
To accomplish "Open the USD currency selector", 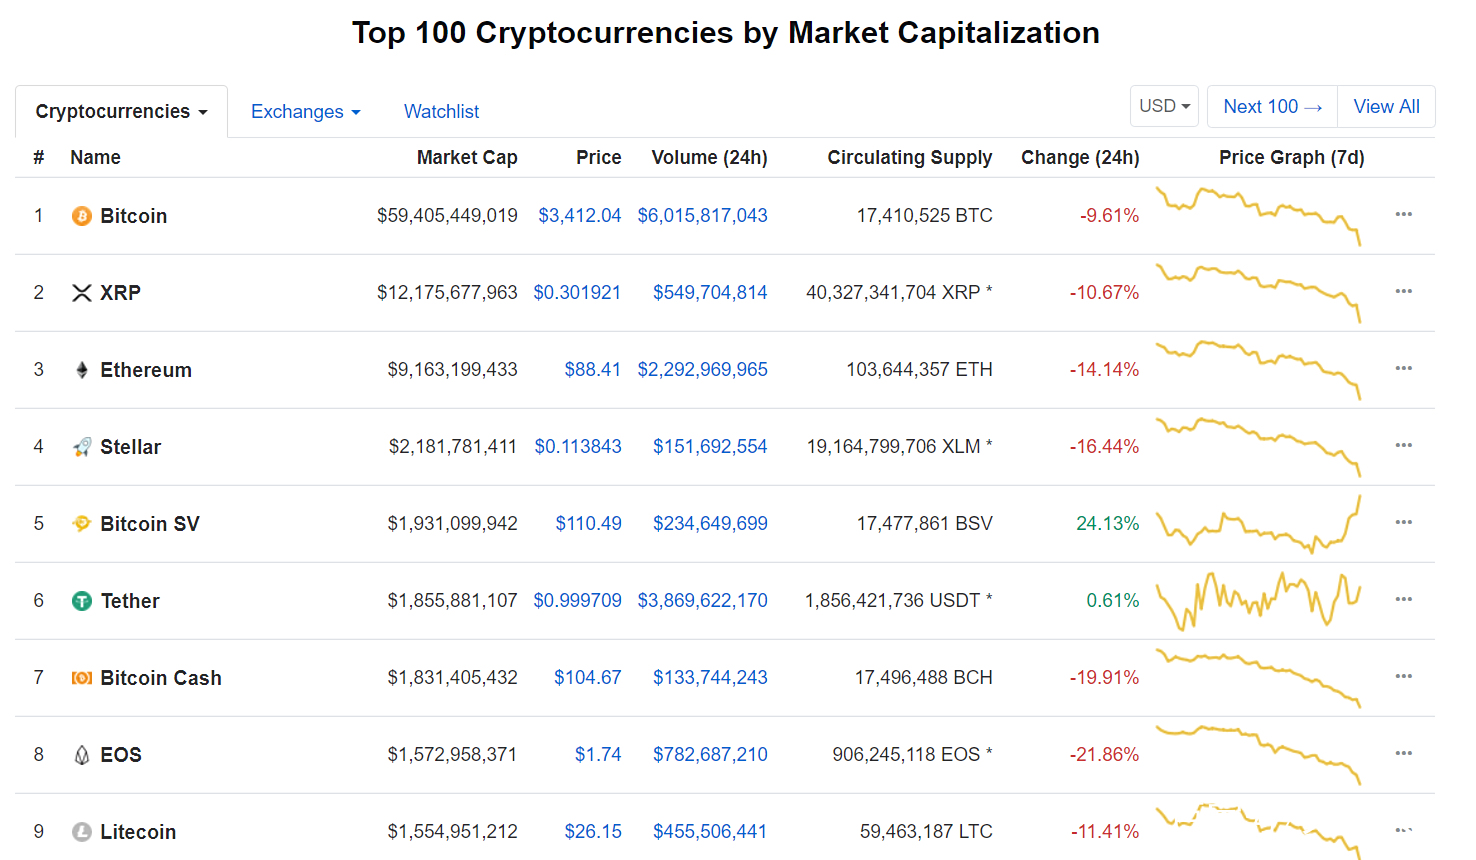I will [x=1164, y=106].
